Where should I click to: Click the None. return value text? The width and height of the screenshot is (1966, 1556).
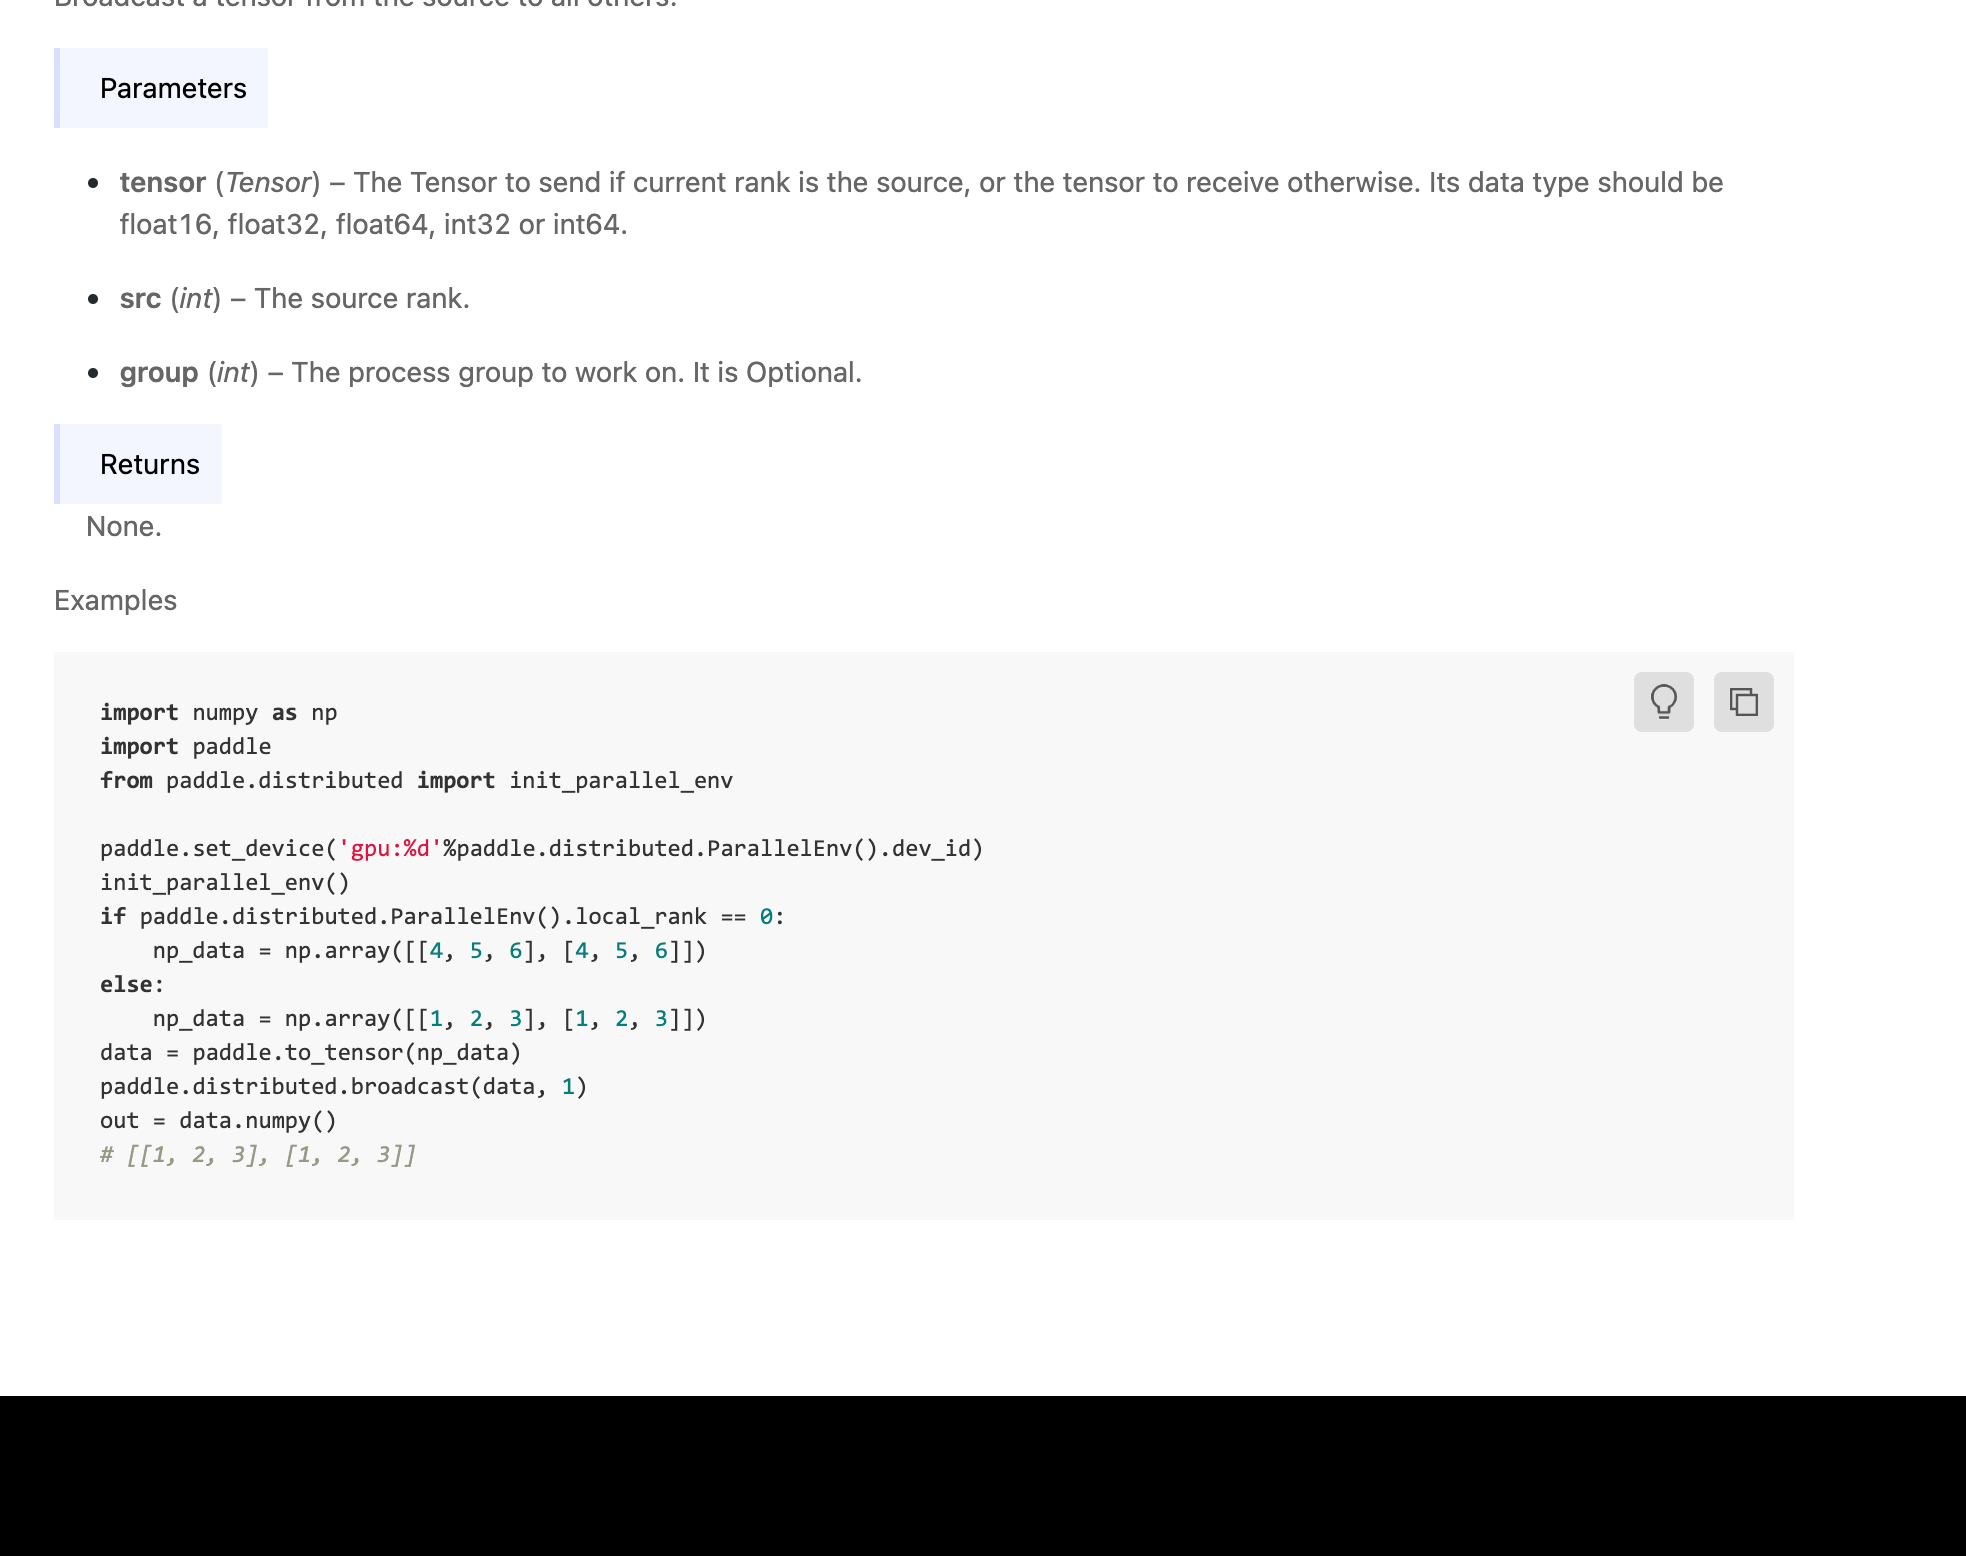[x=124, y=527]
